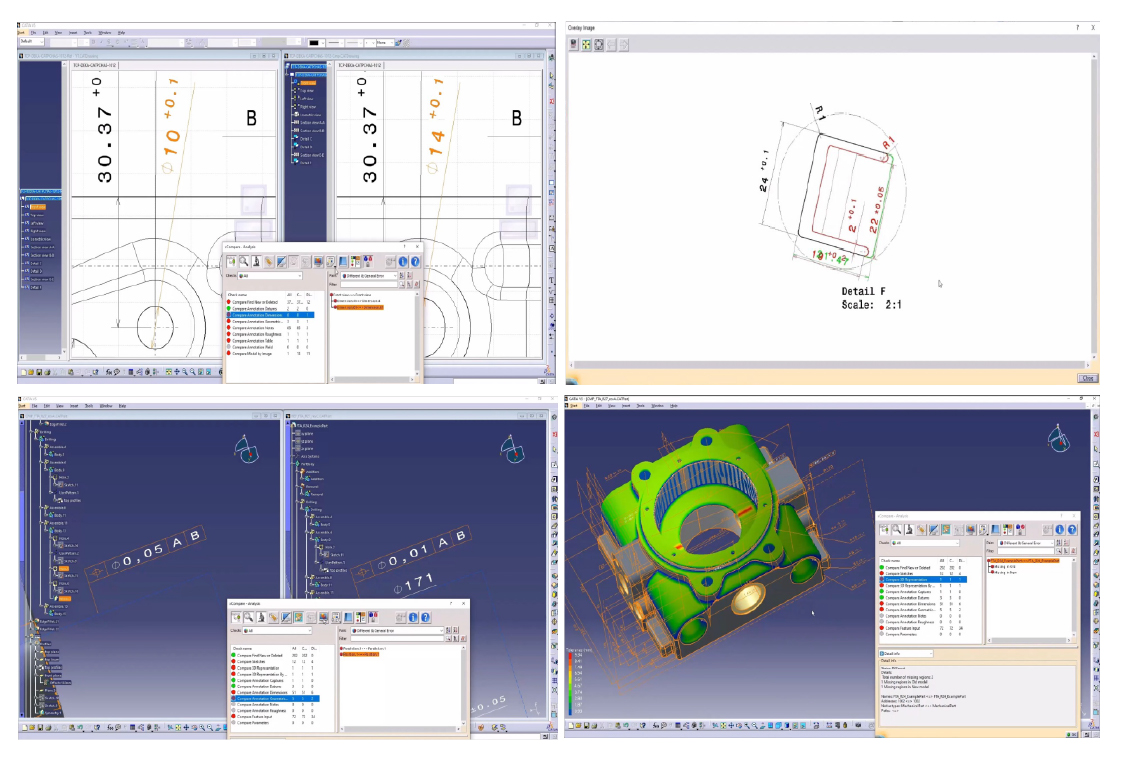
Task: Select 'Compare Find New or Deleted' in top-left dialog
Action: pyautogui.click(x=269, y=302)
